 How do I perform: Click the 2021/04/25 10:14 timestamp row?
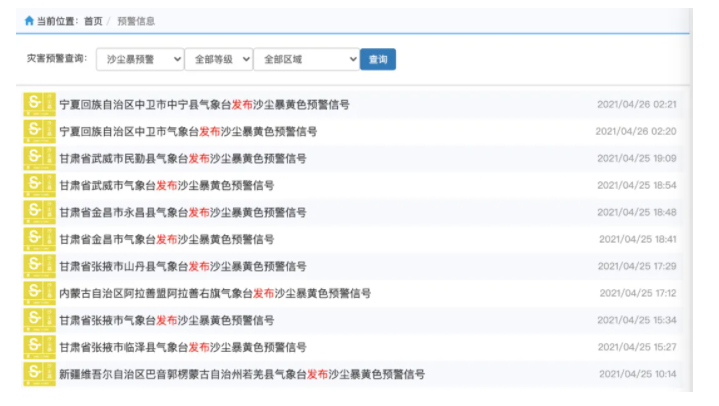637,374
